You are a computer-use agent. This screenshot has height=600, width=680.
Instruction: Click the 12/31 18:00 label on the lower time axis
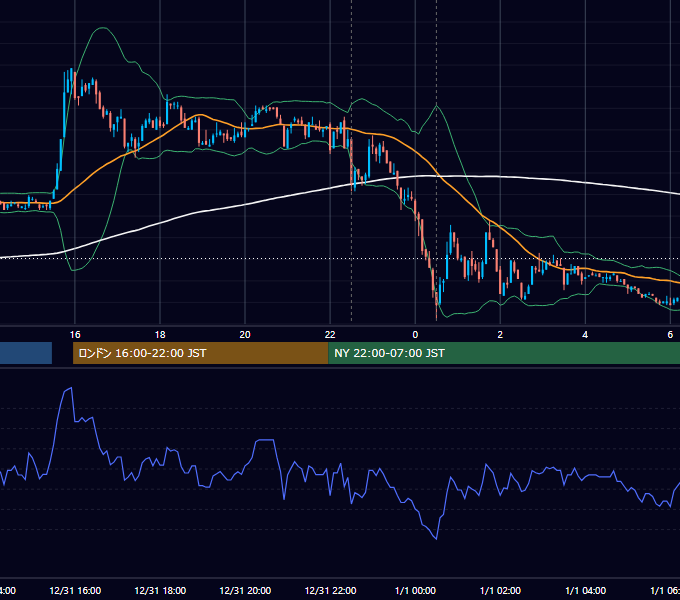click(x=160, y=590)
